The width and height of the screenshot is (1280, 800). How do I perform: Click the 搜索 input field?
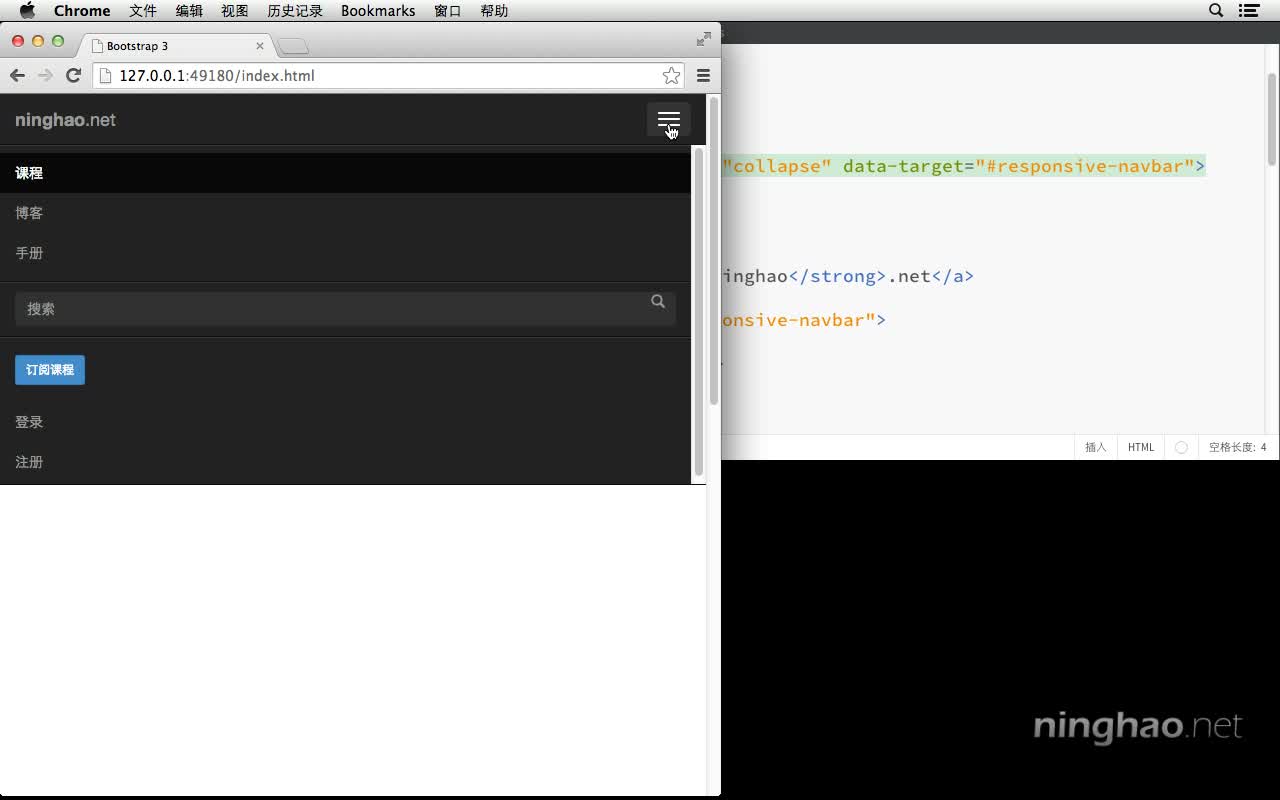coord(330,309)
